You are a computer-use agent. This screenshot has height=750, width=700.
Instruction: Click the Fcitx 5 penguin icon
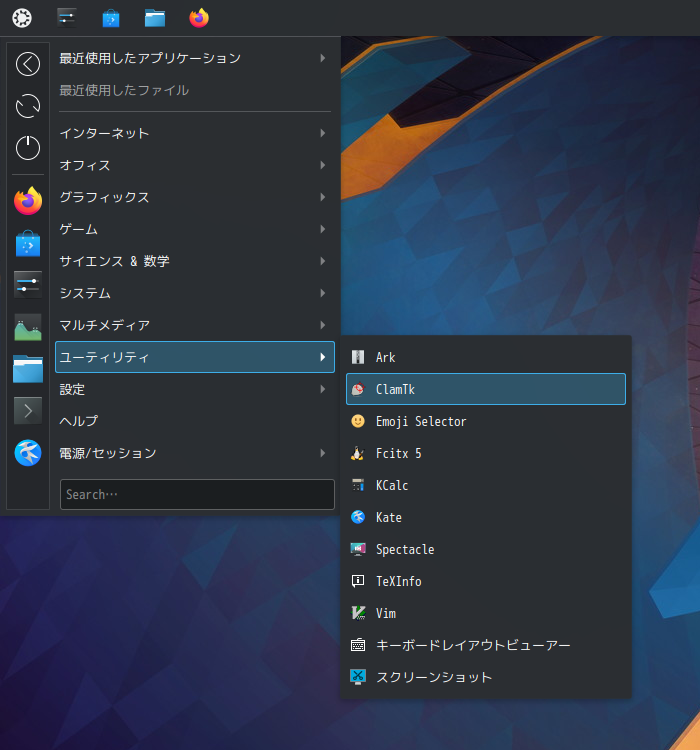pyautogui.click(x=358, y=453)
